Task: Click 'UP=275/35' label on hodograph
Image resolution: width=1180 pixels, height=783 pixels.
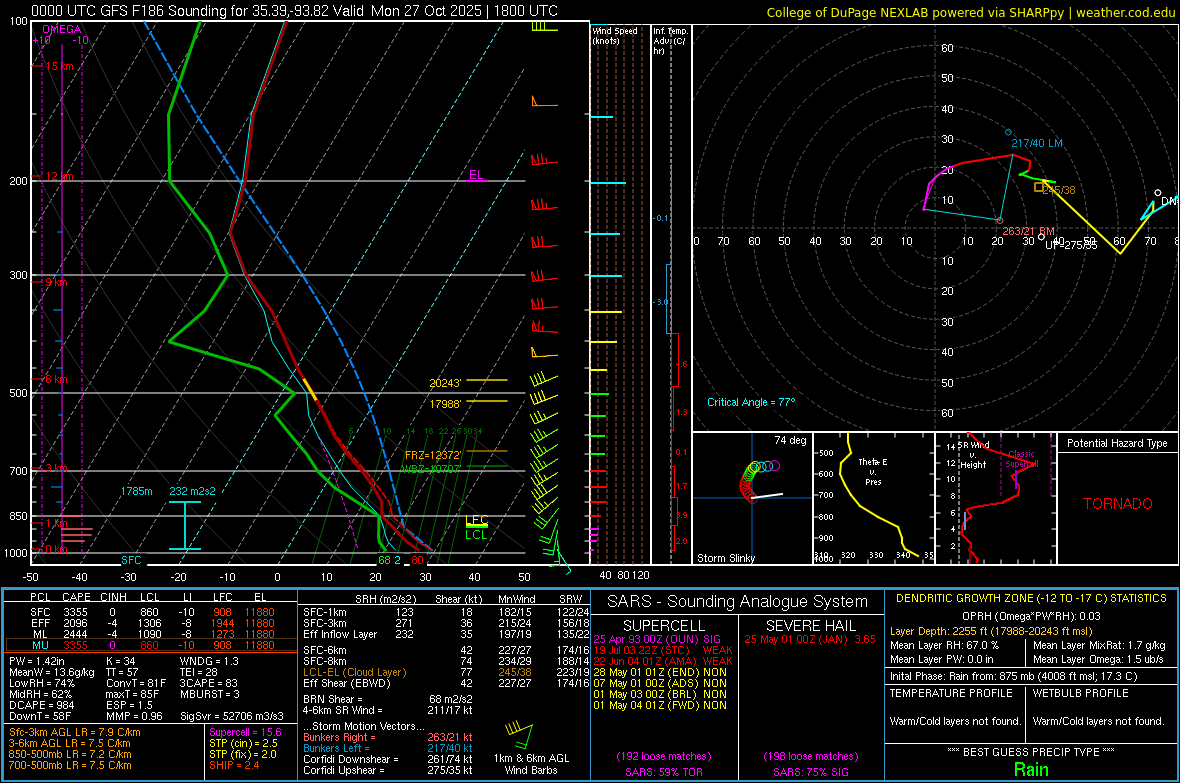Action: [1071, 245]
